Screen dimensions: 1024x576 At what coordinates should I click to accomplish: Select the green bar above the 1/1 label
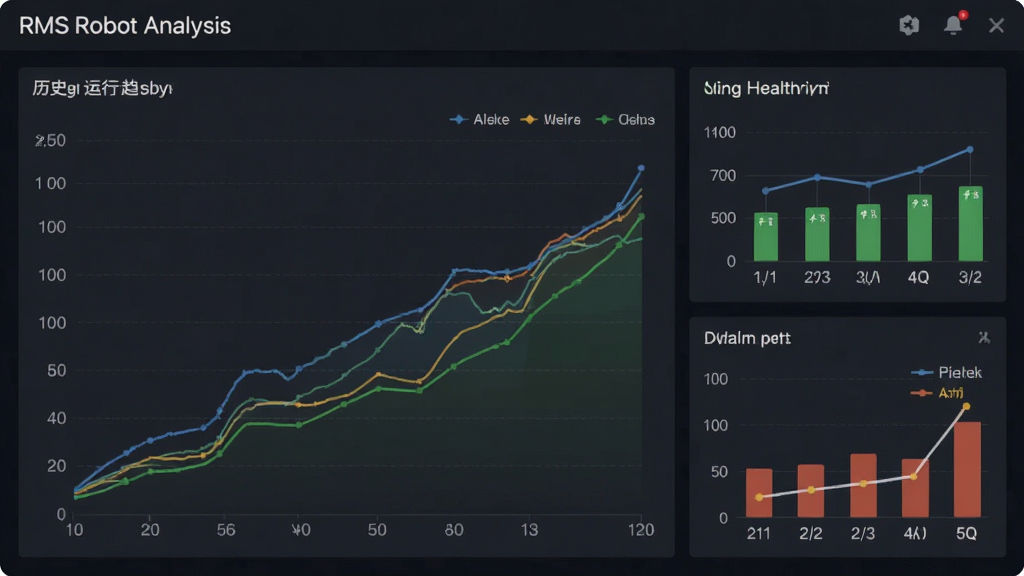(765, 237)
